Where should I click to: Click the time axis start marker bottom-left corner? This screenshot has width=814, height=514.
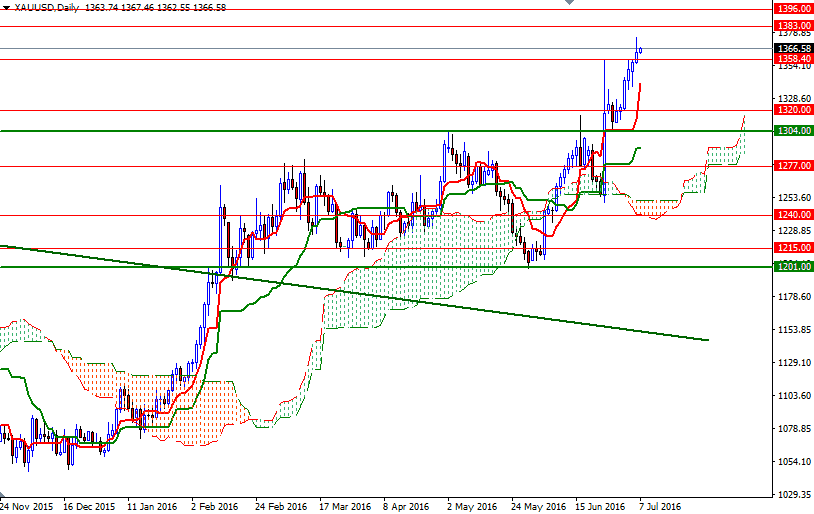pos(3,496)
